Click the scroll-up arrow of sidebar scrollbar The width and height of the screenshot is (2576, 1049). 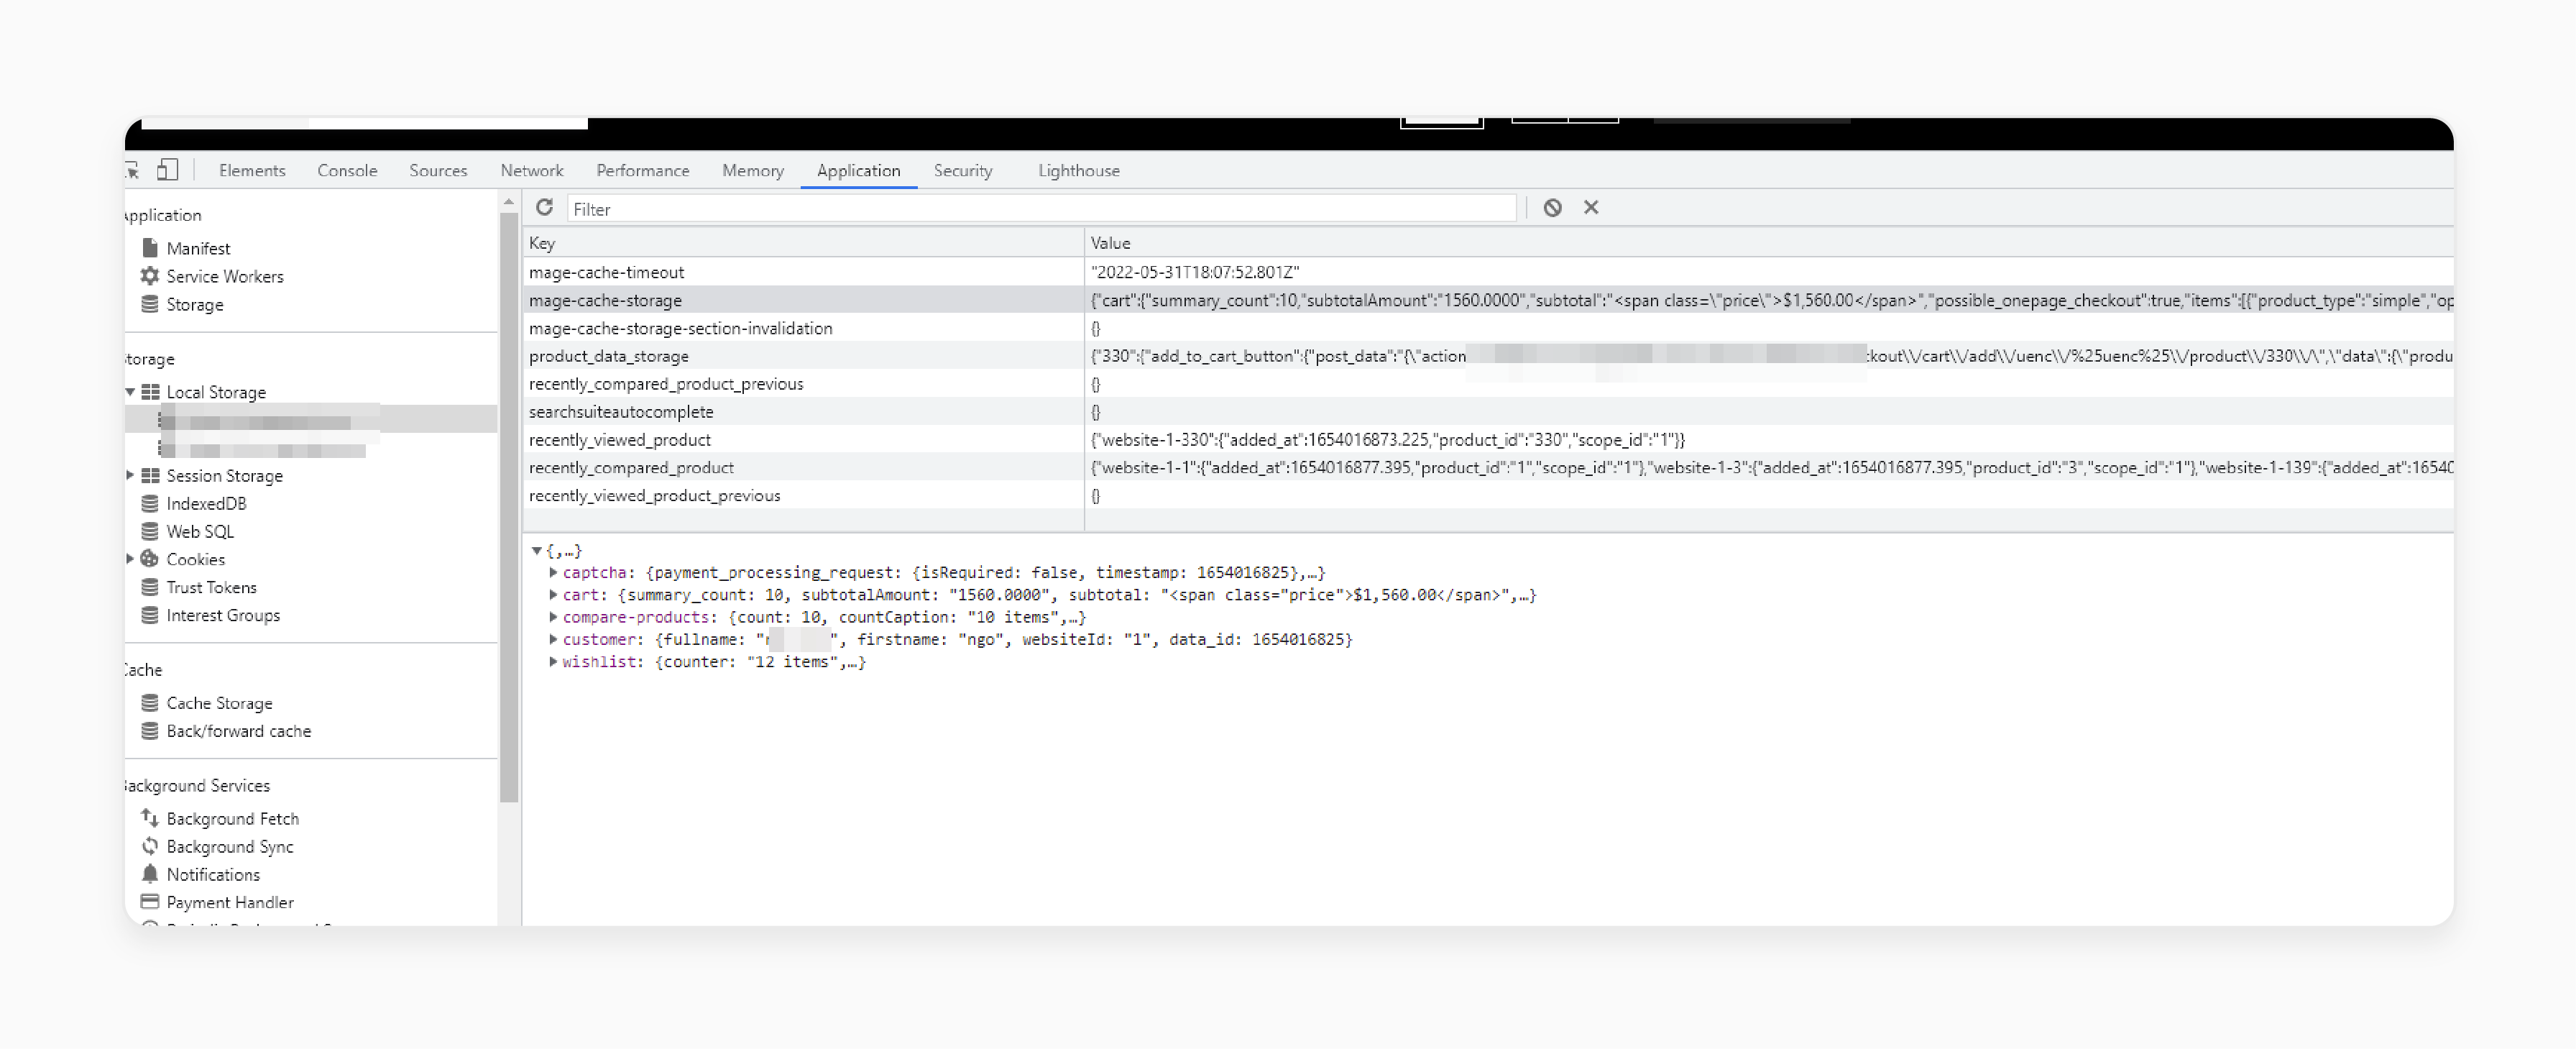(508, 201)
